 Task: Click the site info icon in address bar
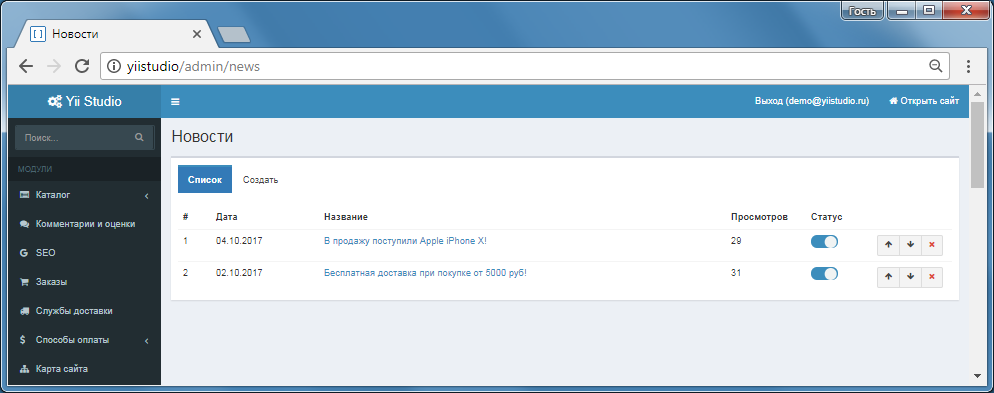click(113, 66)
